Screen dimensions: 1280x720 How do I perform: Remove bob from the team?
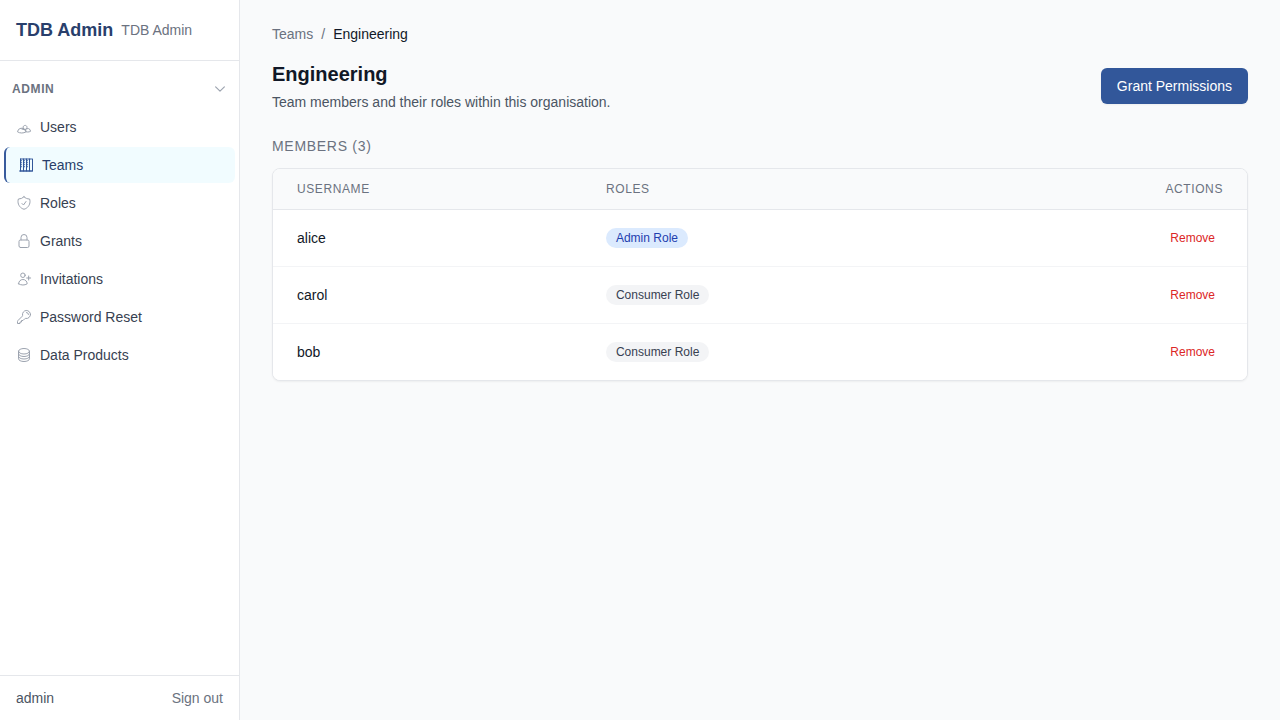1192,352
